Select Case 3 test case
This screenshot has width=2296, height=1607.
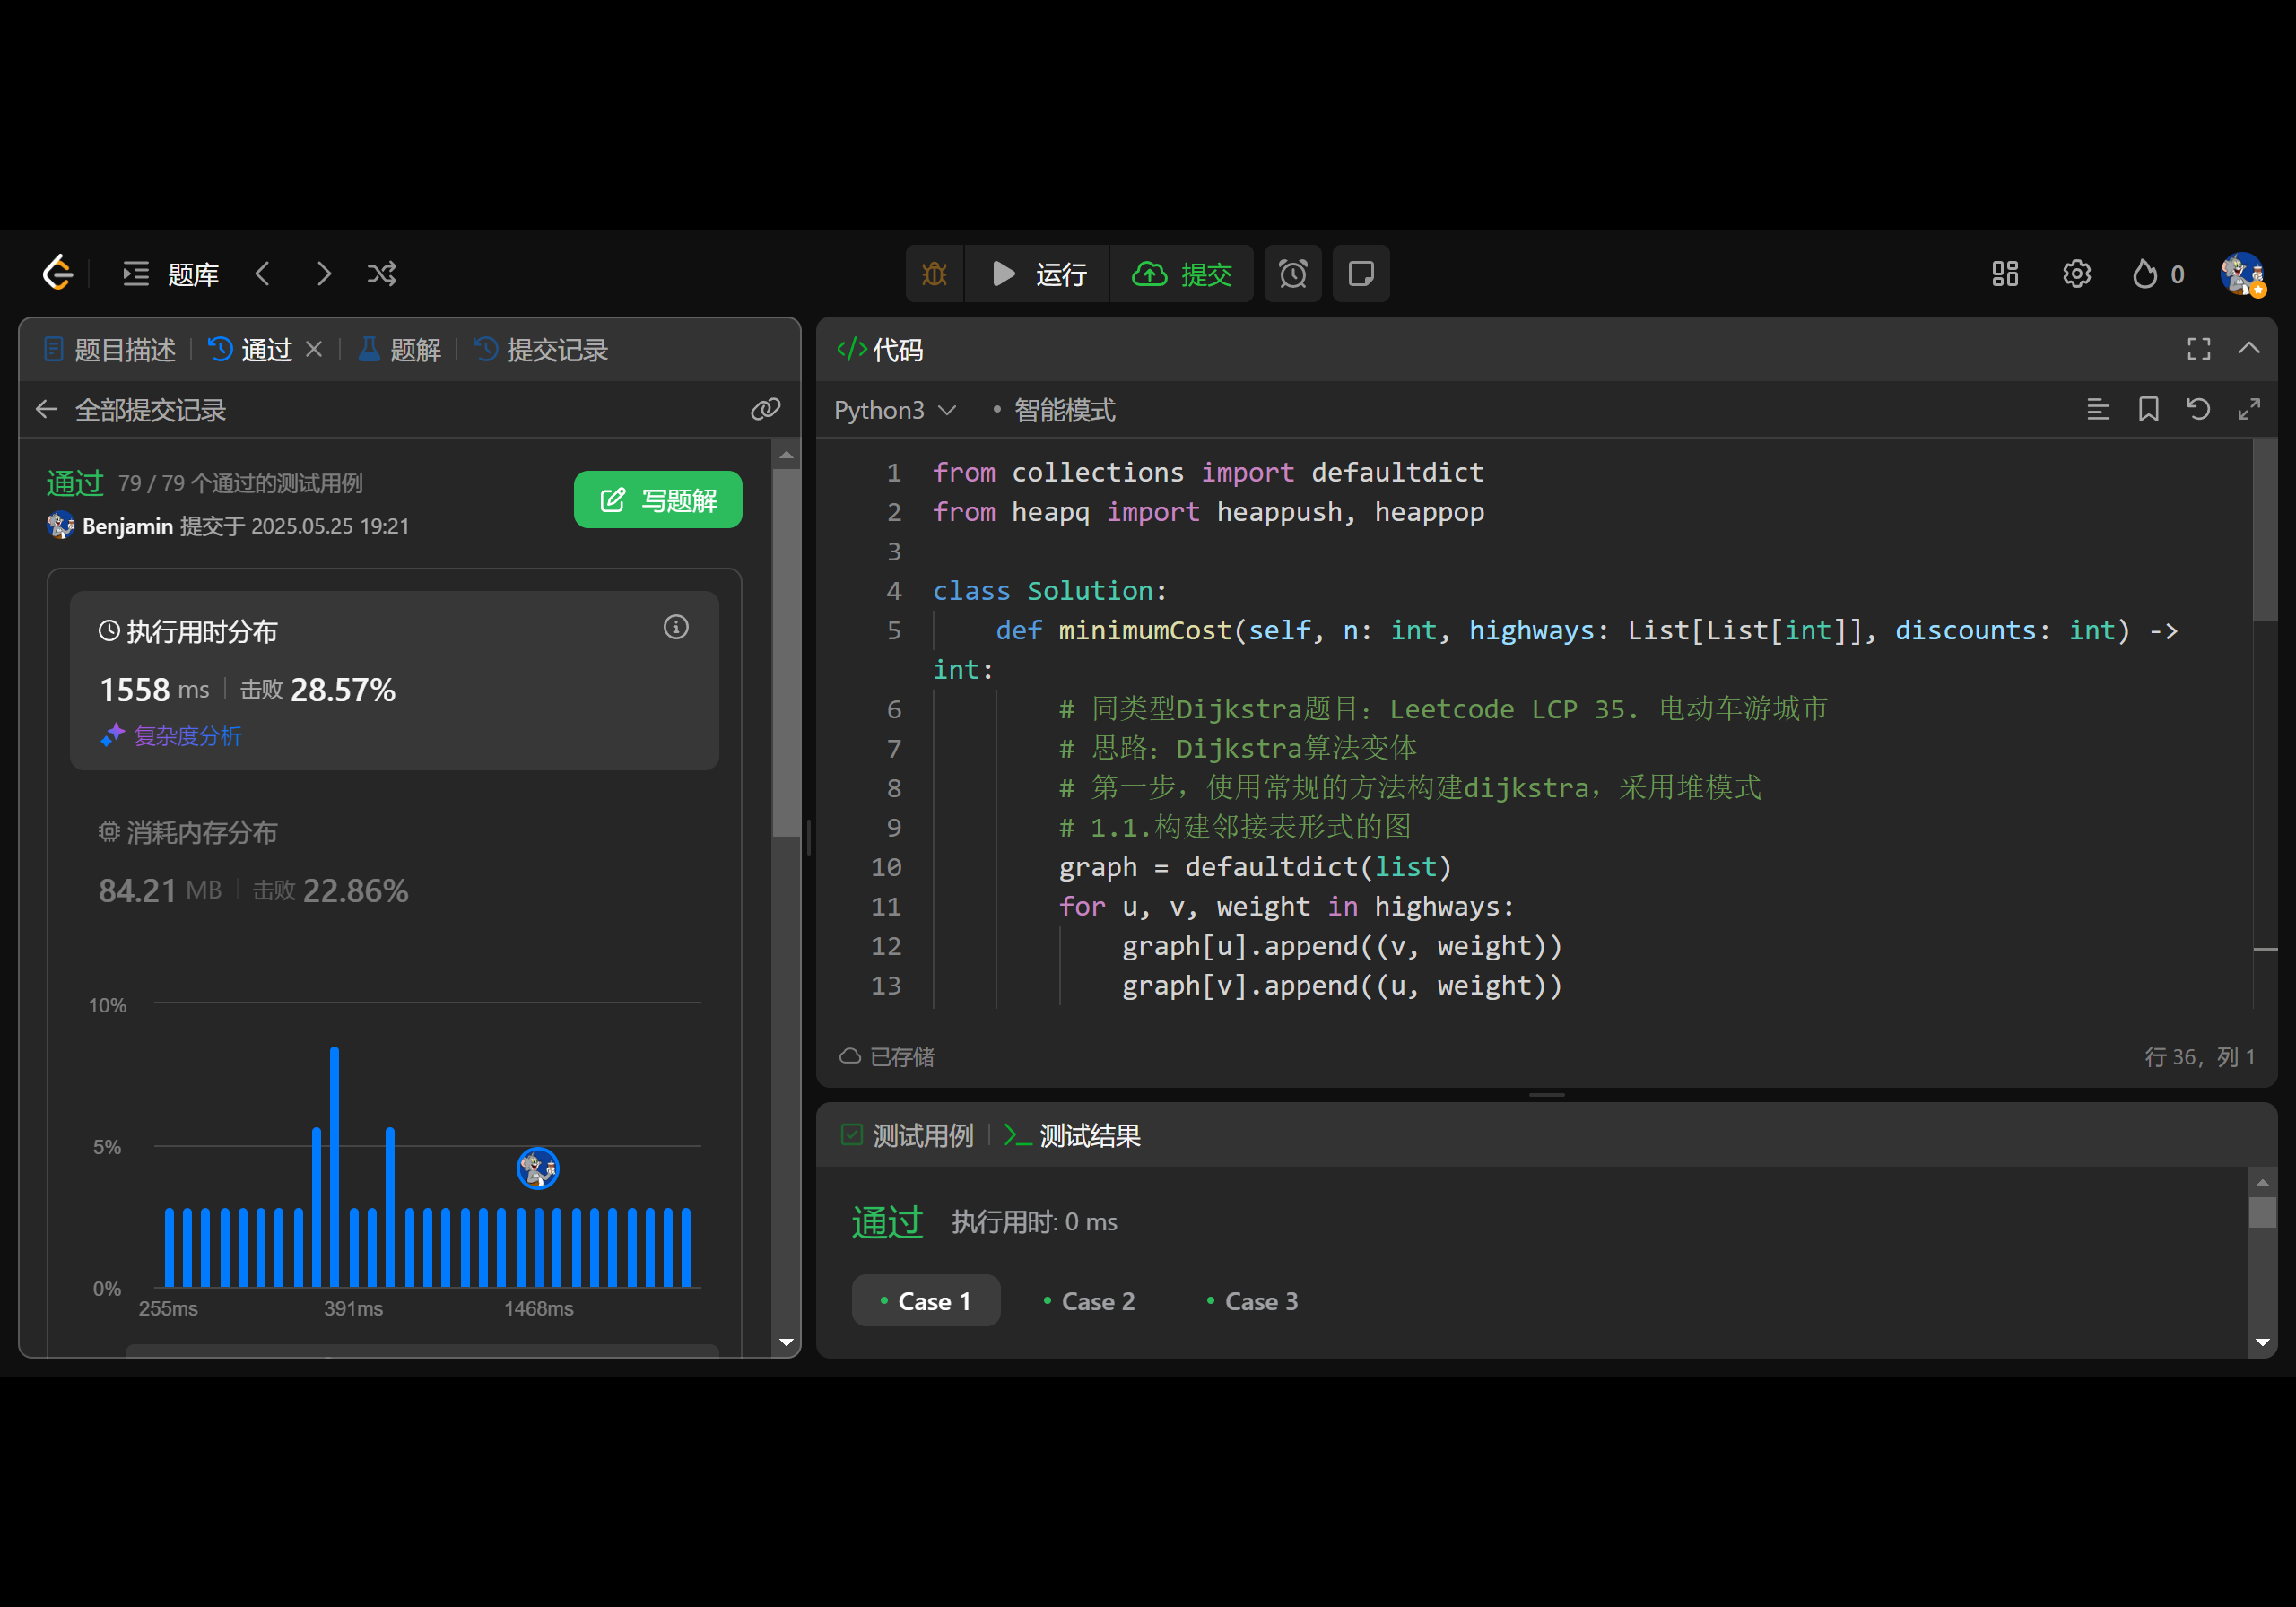pyautogui.click(x=1252, y=1300)
